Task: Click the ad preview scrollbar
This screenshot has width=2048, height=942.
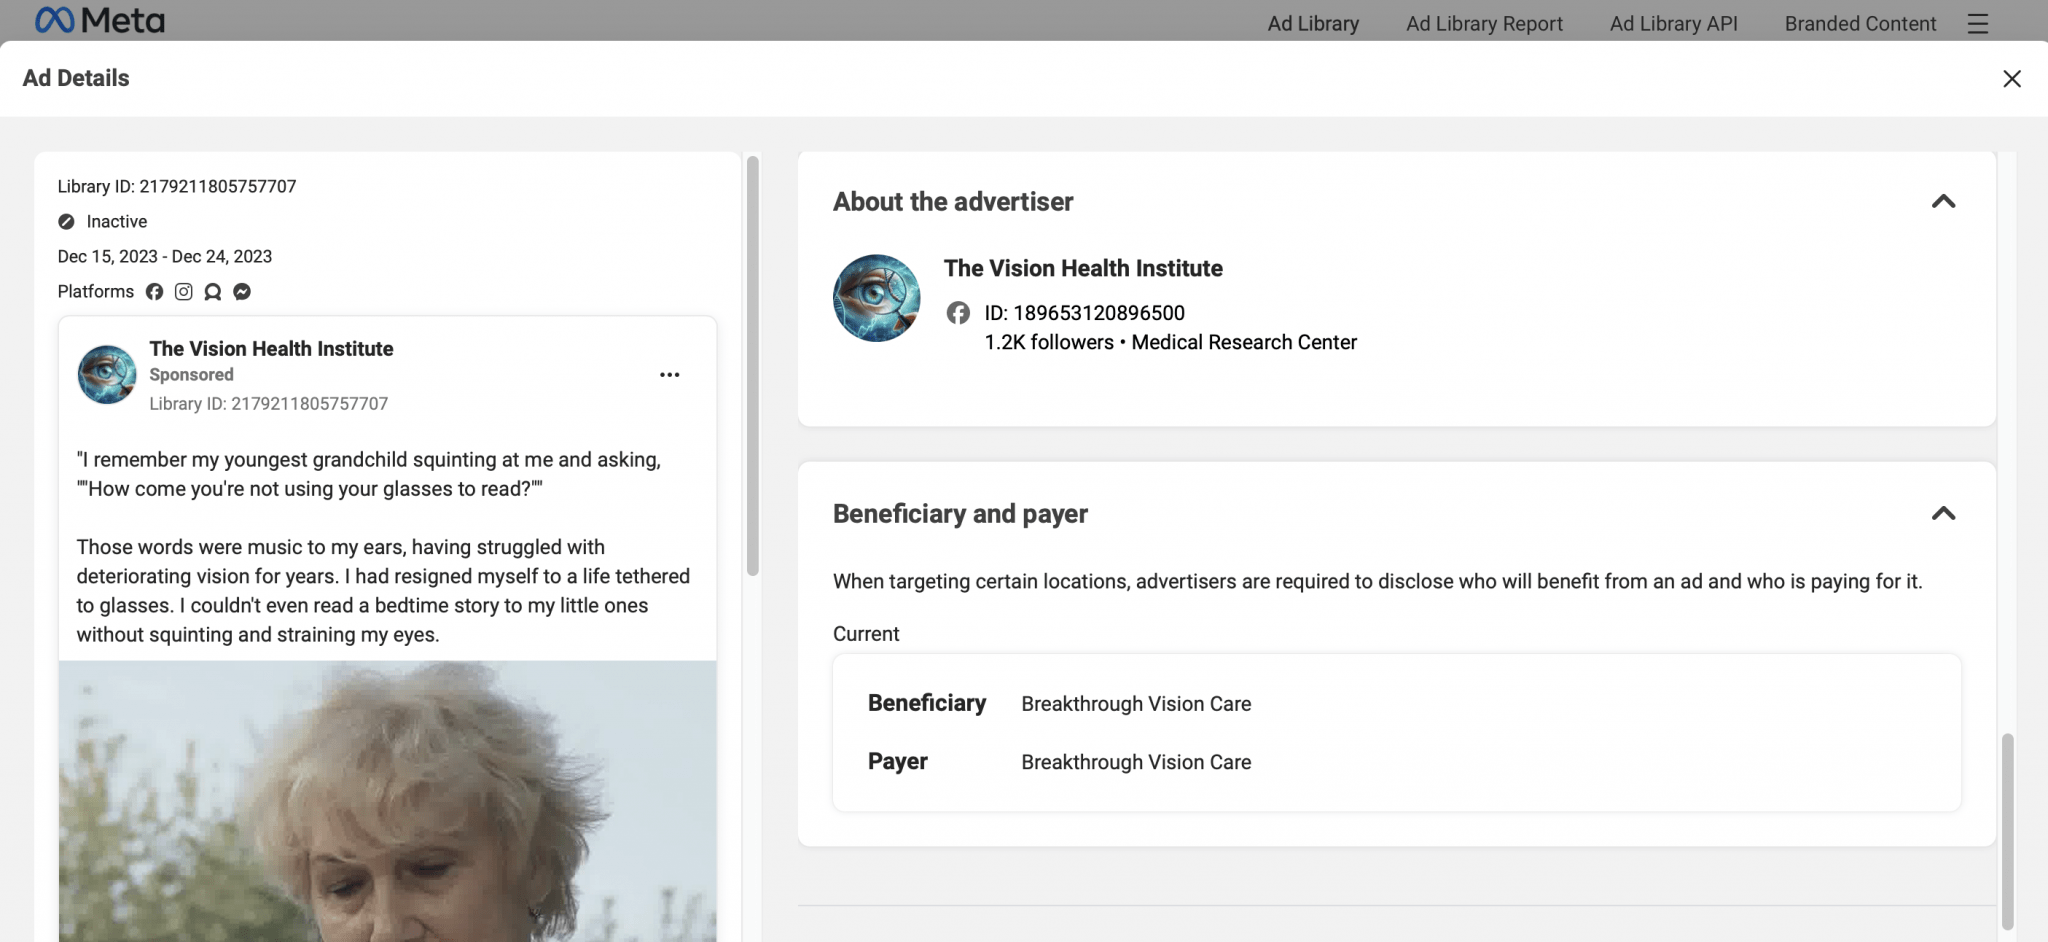Action: click(752, 366)
